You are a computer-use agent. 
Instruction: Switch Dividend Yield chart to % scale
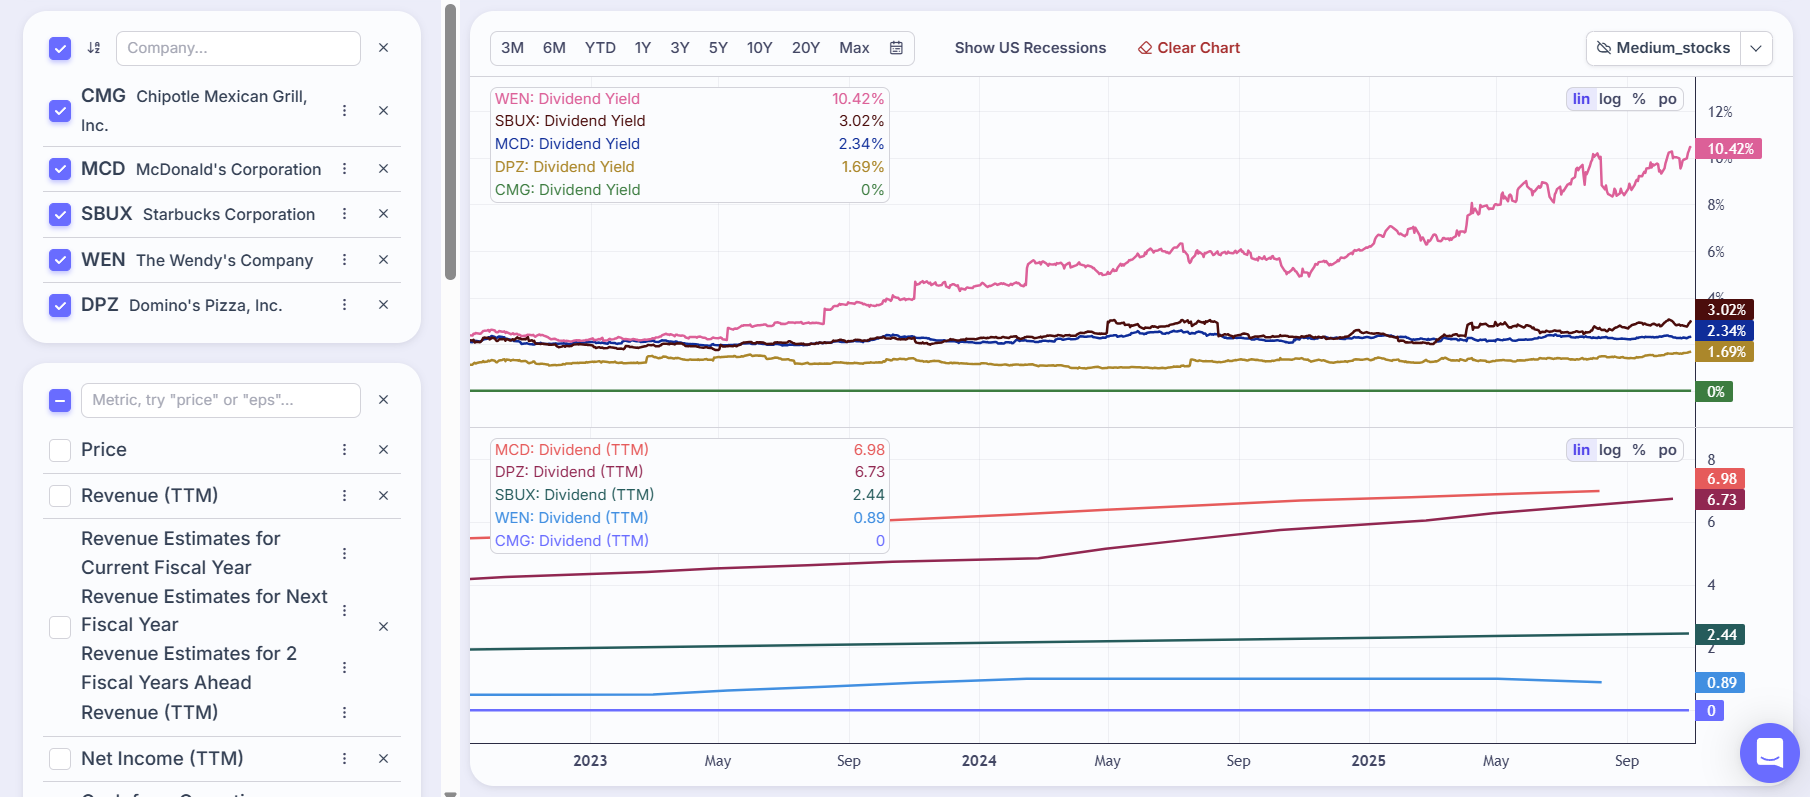1639,99
